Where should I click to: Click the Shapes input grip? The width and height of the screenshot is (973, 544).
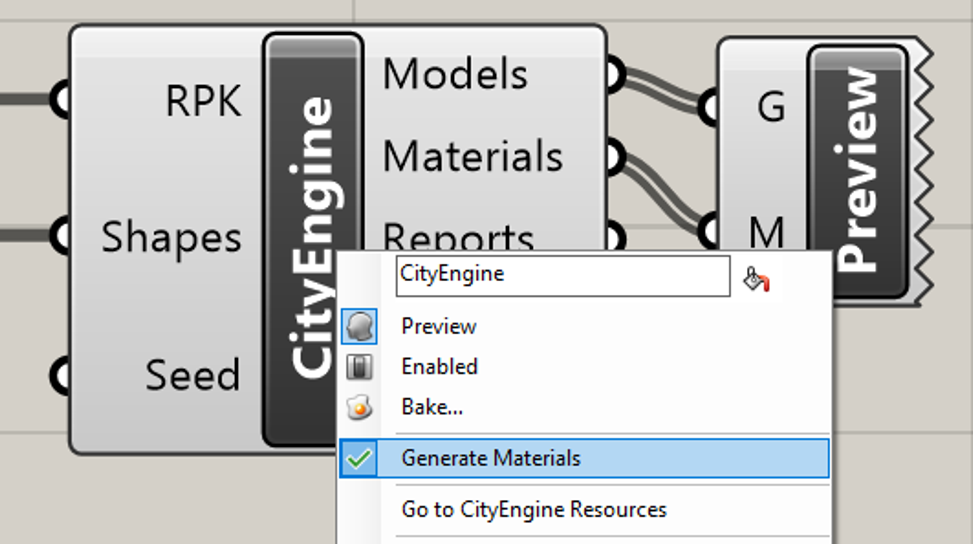click(61, 236)
